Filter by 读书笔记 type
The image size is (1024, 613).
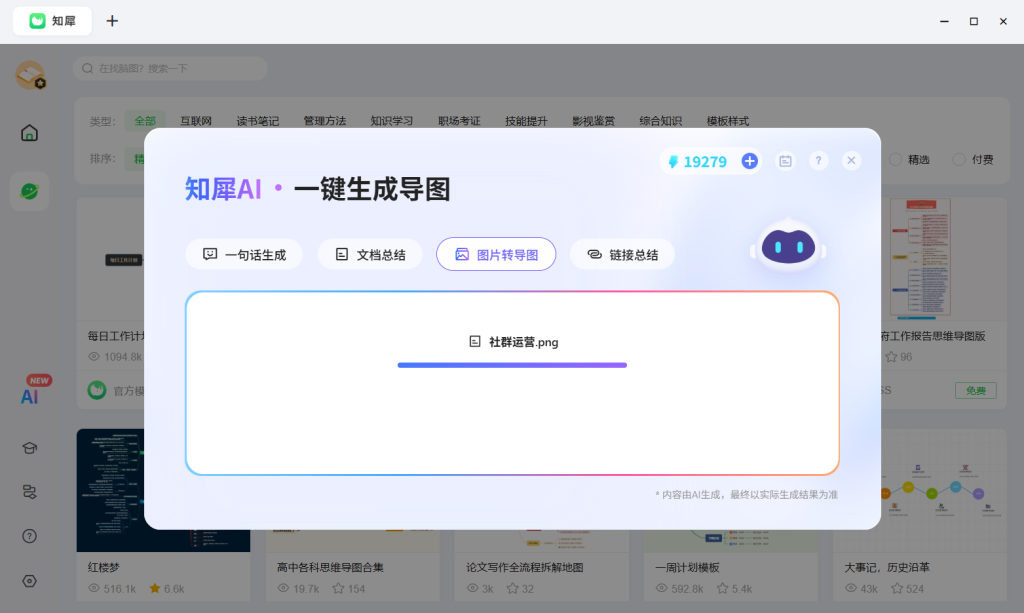[257, 121]
